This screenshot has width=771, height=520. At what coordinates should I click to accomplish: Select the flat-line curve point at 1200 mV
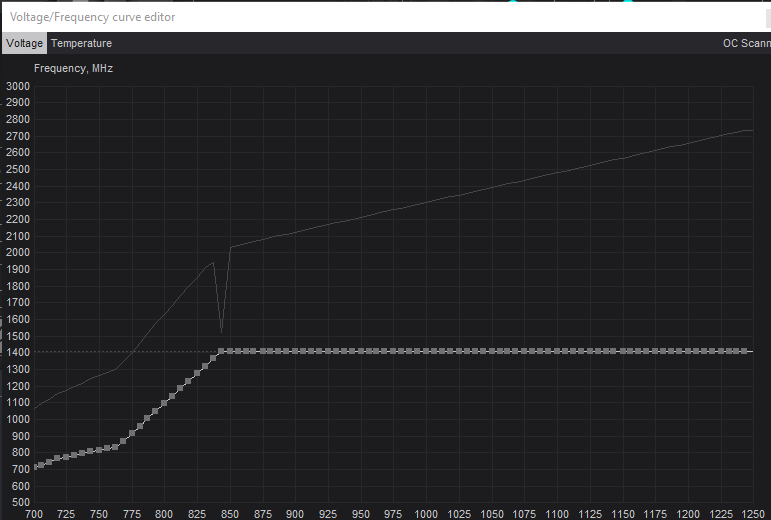(x=687, y=351)
